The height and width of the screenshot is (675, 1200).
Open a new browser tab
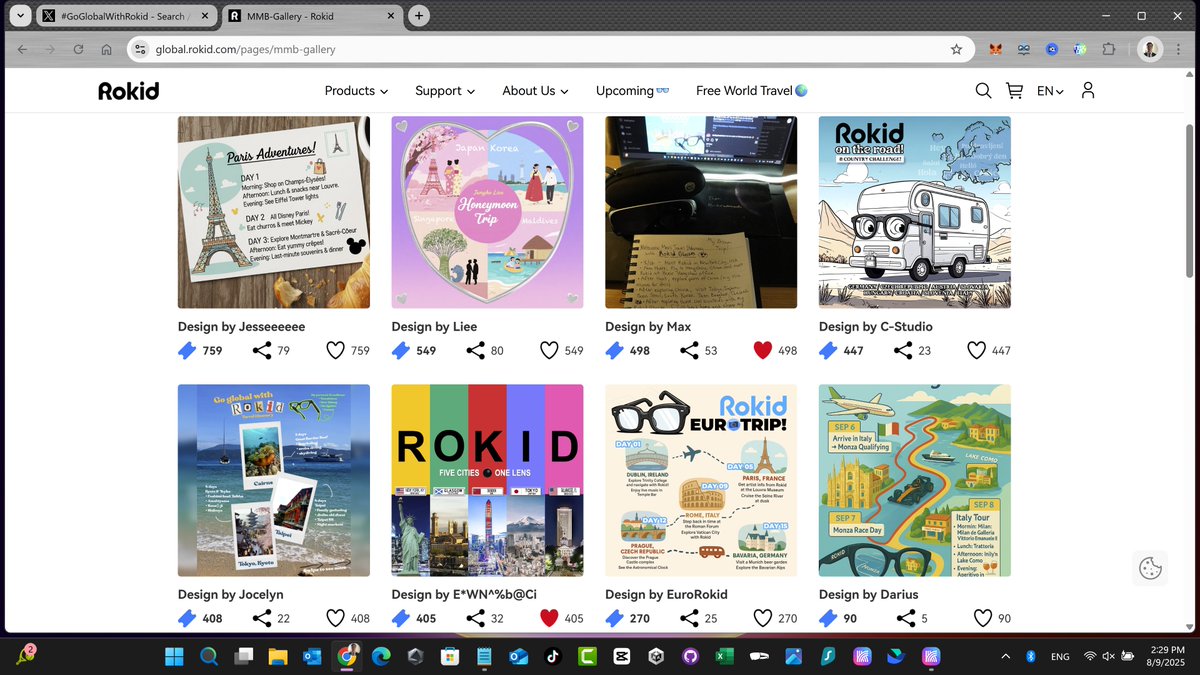[x=419, y=16]
